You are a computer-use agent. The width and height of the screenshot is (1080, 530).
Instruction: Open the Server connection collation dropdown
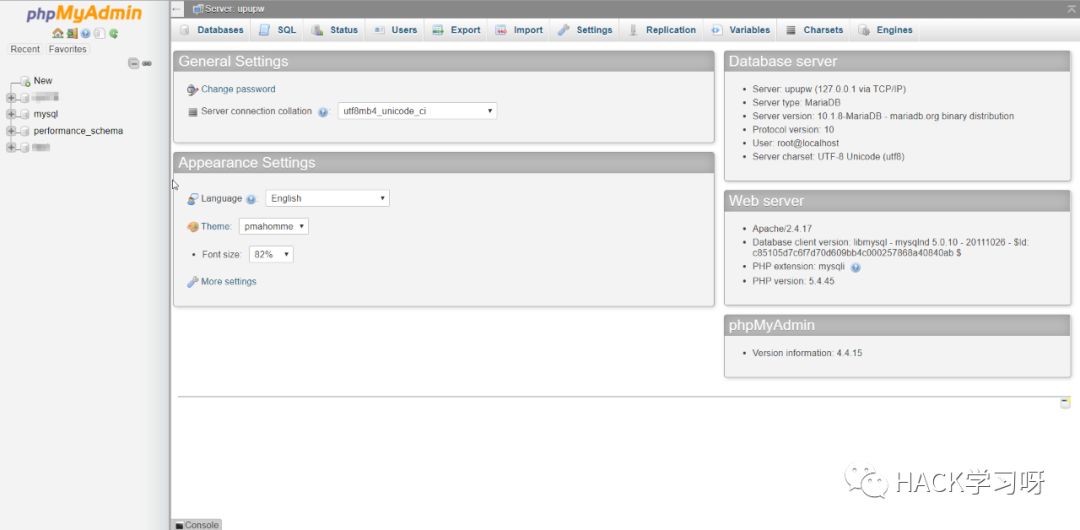coord(417,111)
